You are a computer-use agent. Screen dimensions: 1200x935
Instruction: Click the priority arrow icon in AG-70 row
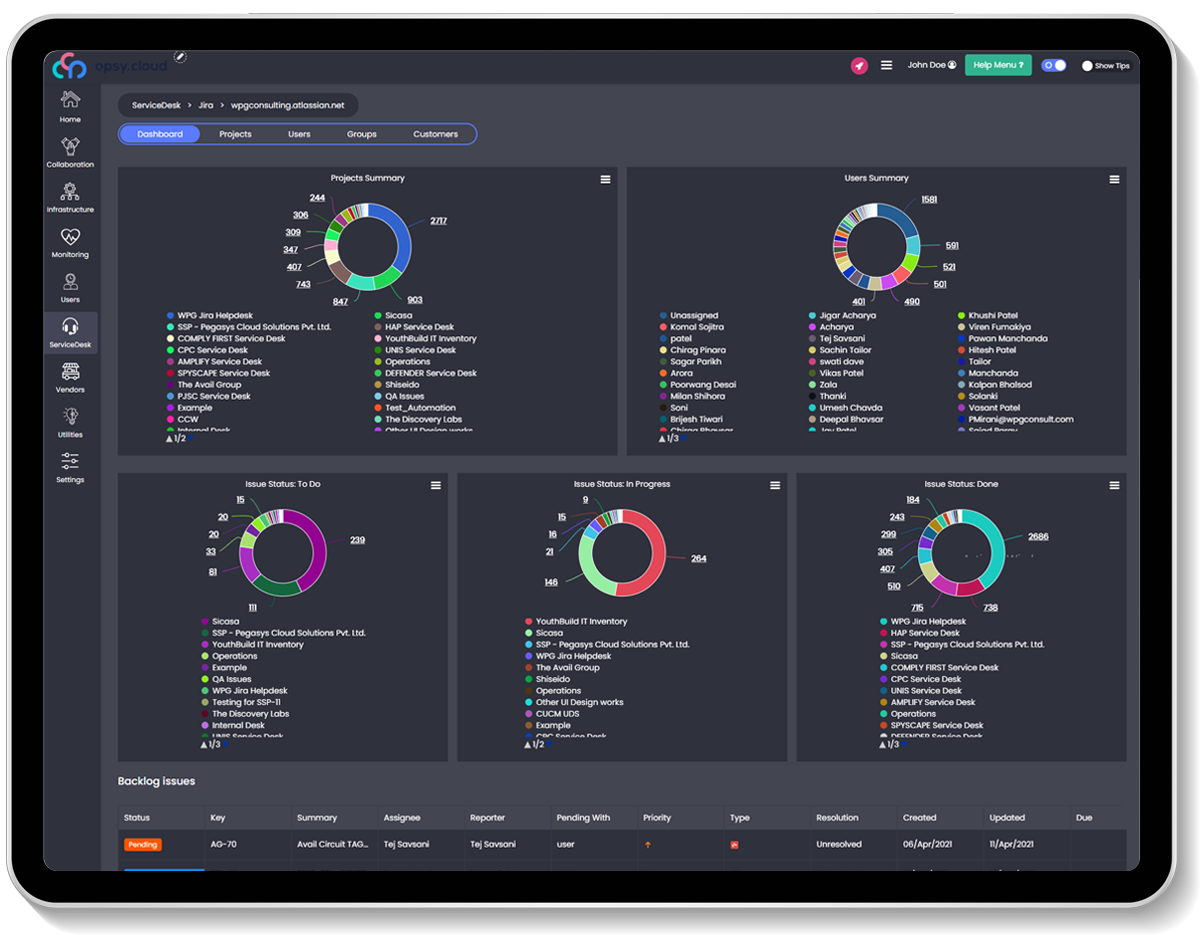648,845
